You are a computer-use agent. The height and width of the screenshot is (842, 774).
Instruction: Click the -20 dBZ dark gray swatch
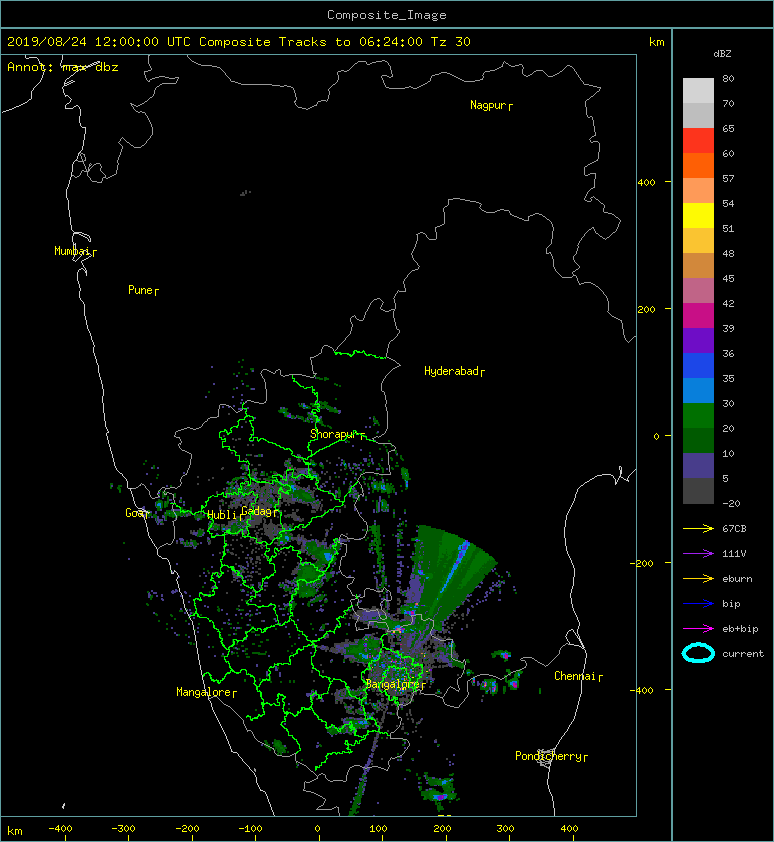click(x=698, y=490)
